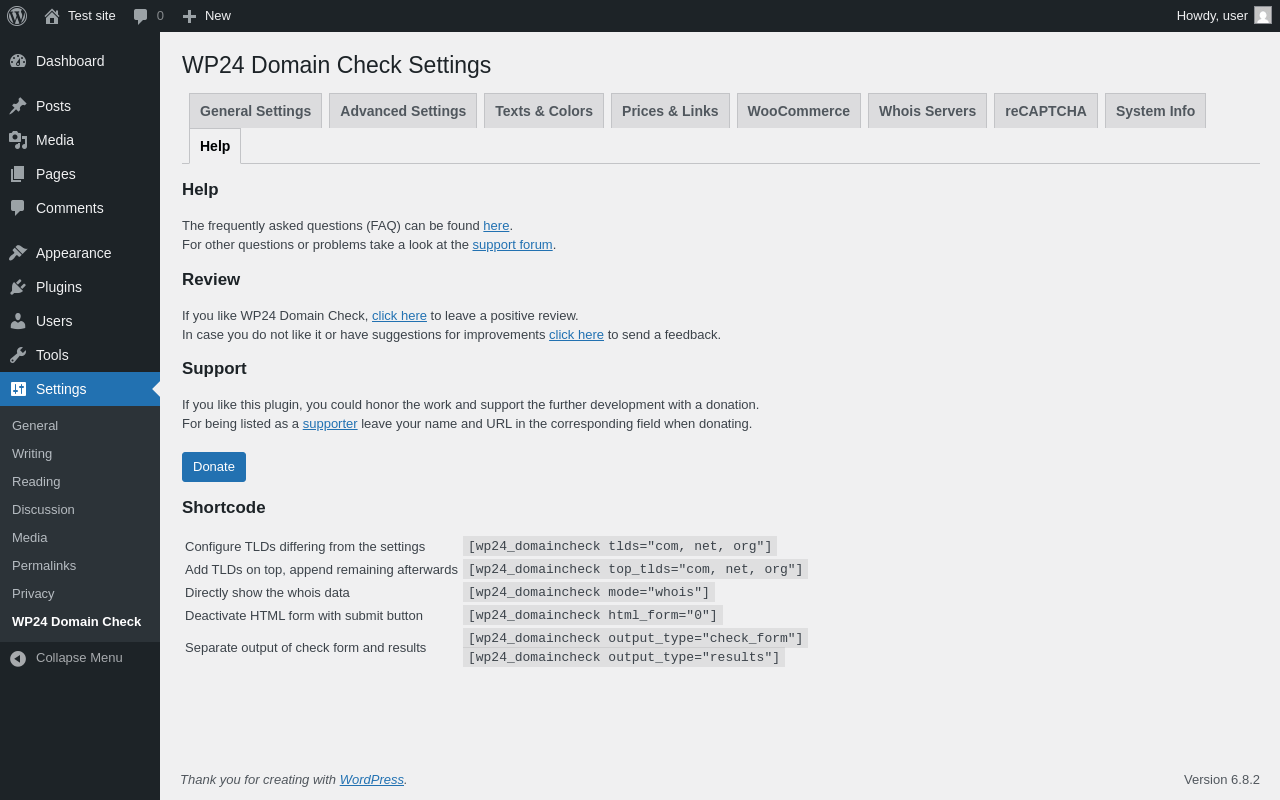This screenshot has width=1280, height=800.
Task: Open Howdy, user account menu
Action: pos(1224,16)
